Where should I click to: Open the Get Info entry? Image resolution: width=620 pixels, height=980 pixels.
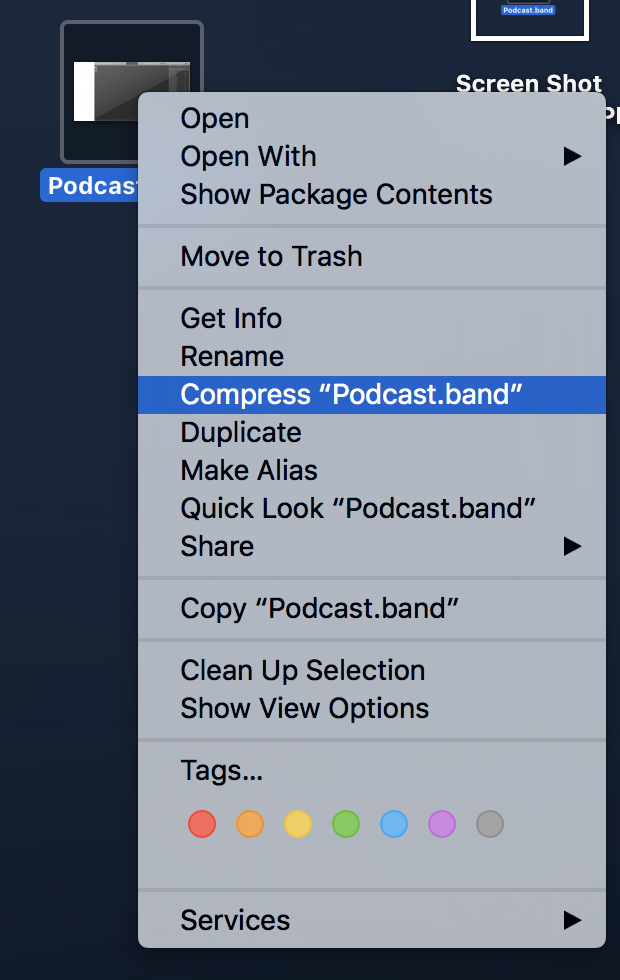point(372,318)
